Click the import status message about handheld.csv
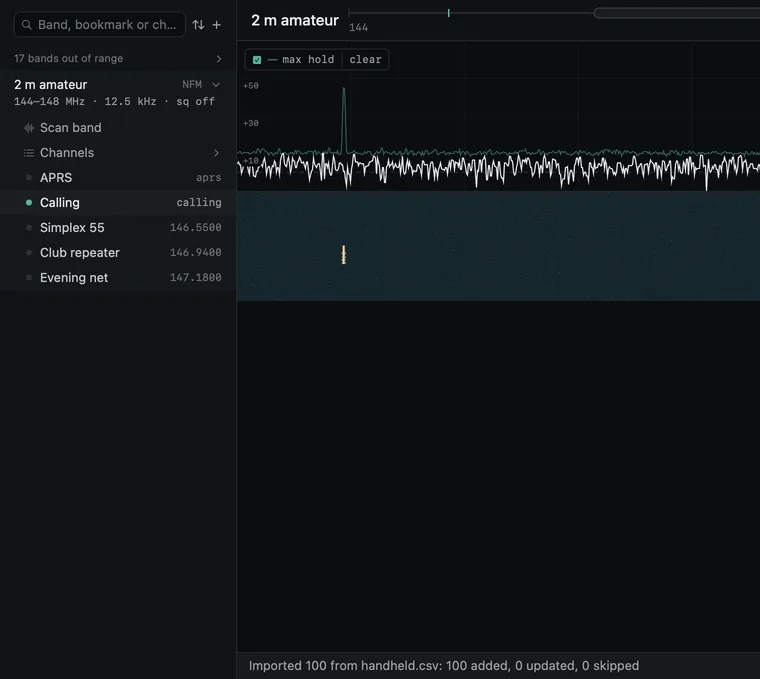 click(444, 666)
